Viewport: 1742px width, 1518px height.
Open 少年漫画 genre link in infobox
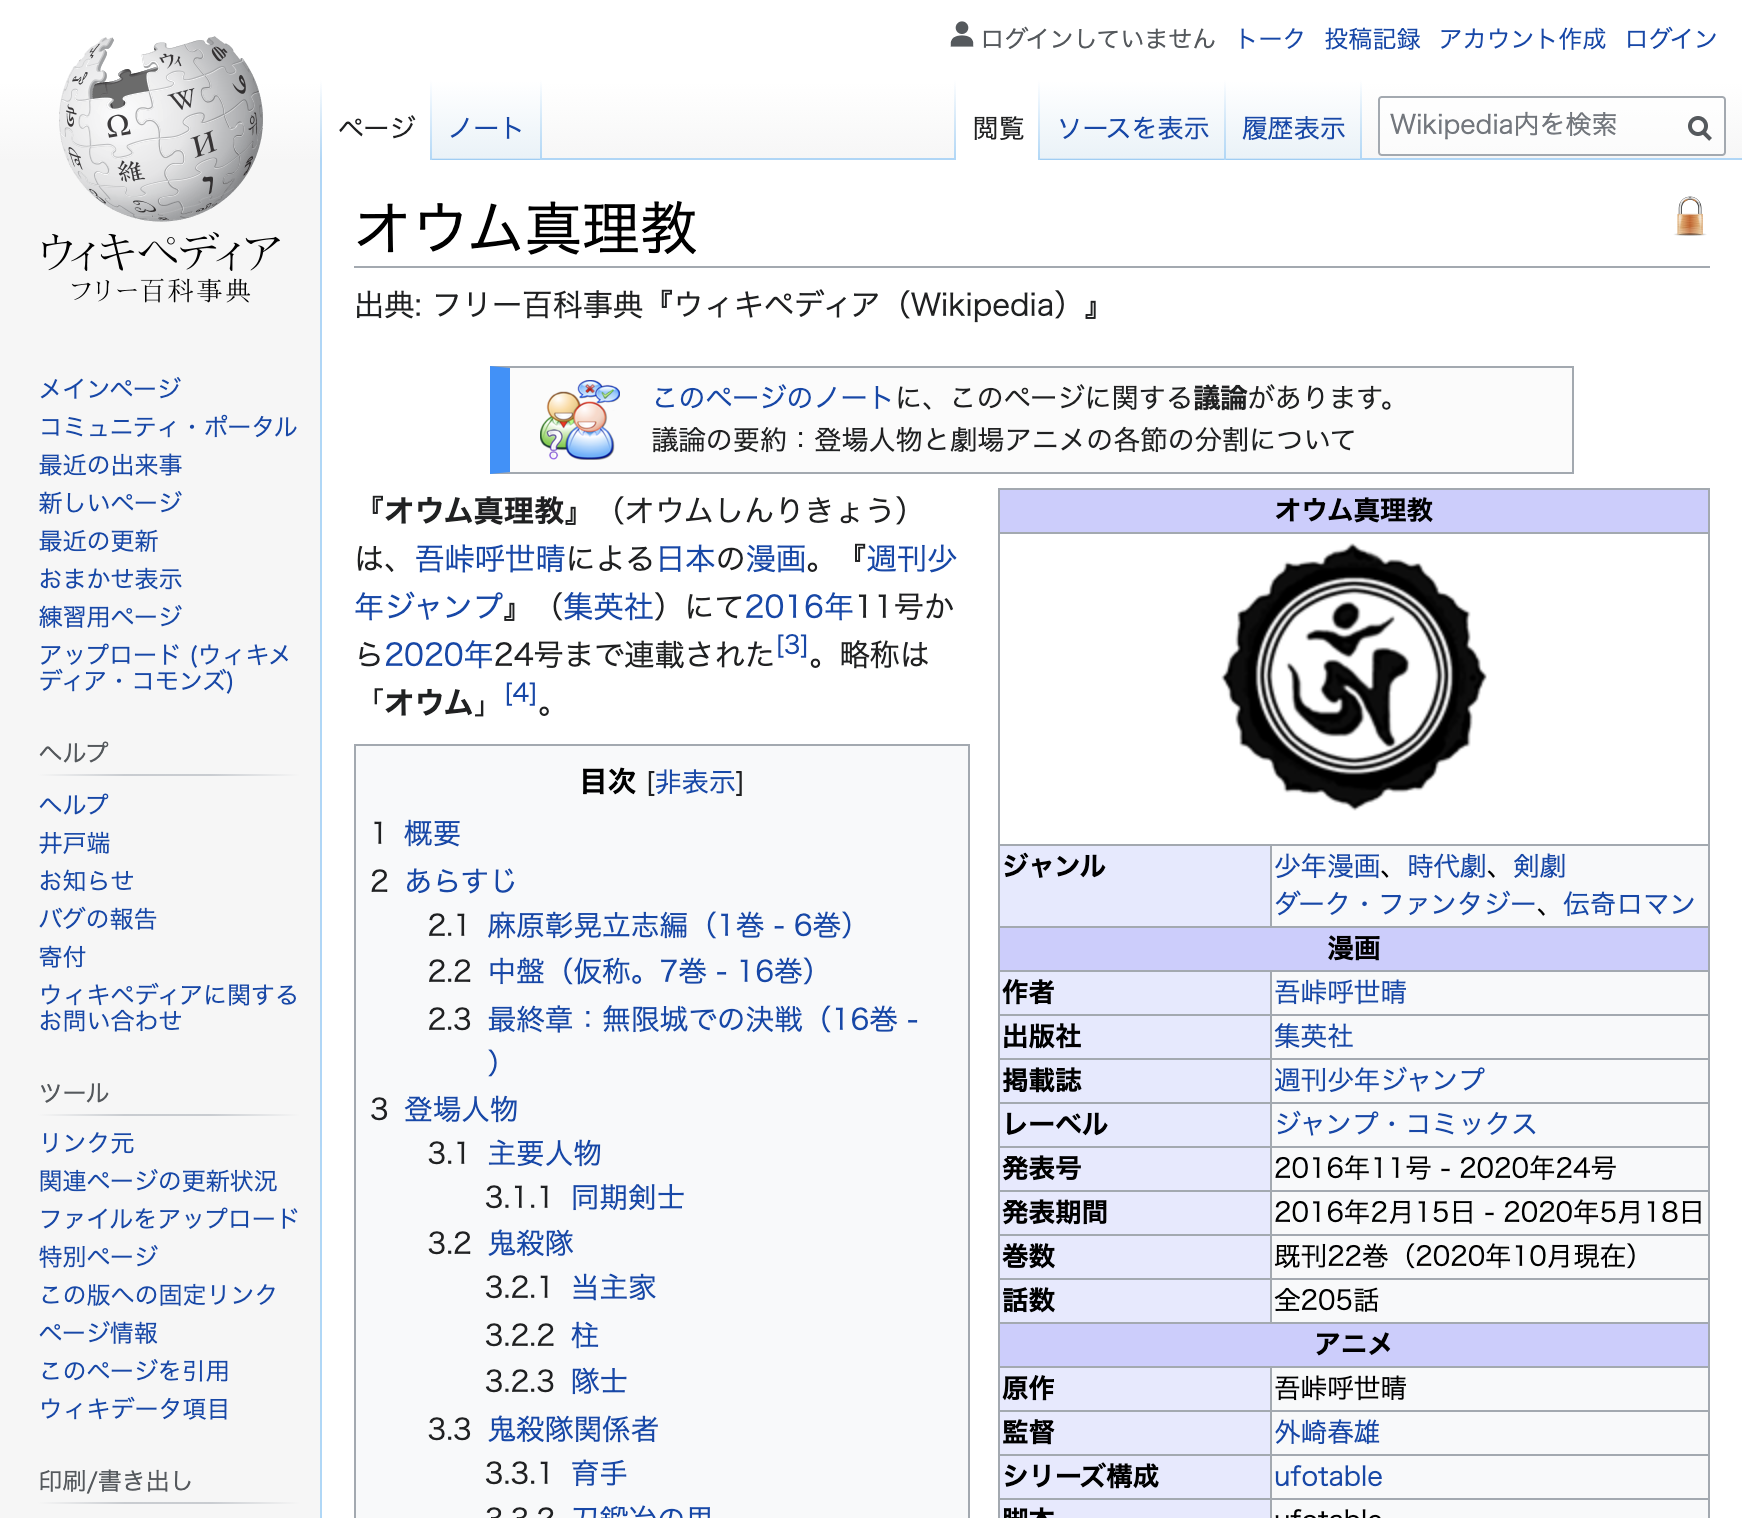pos(1327,866)
